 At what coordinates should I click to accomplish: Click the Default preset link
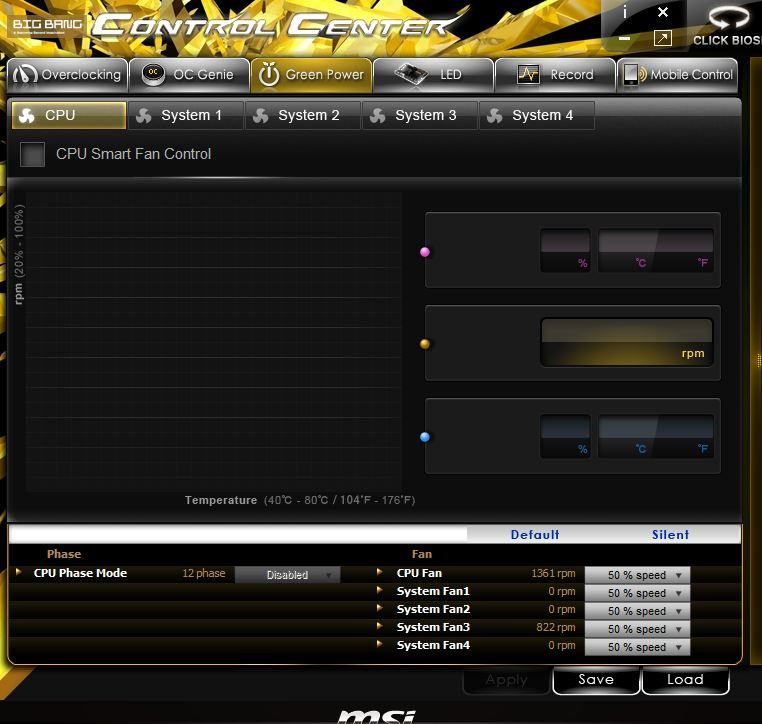pyautogui.click(x=535, y=534)
